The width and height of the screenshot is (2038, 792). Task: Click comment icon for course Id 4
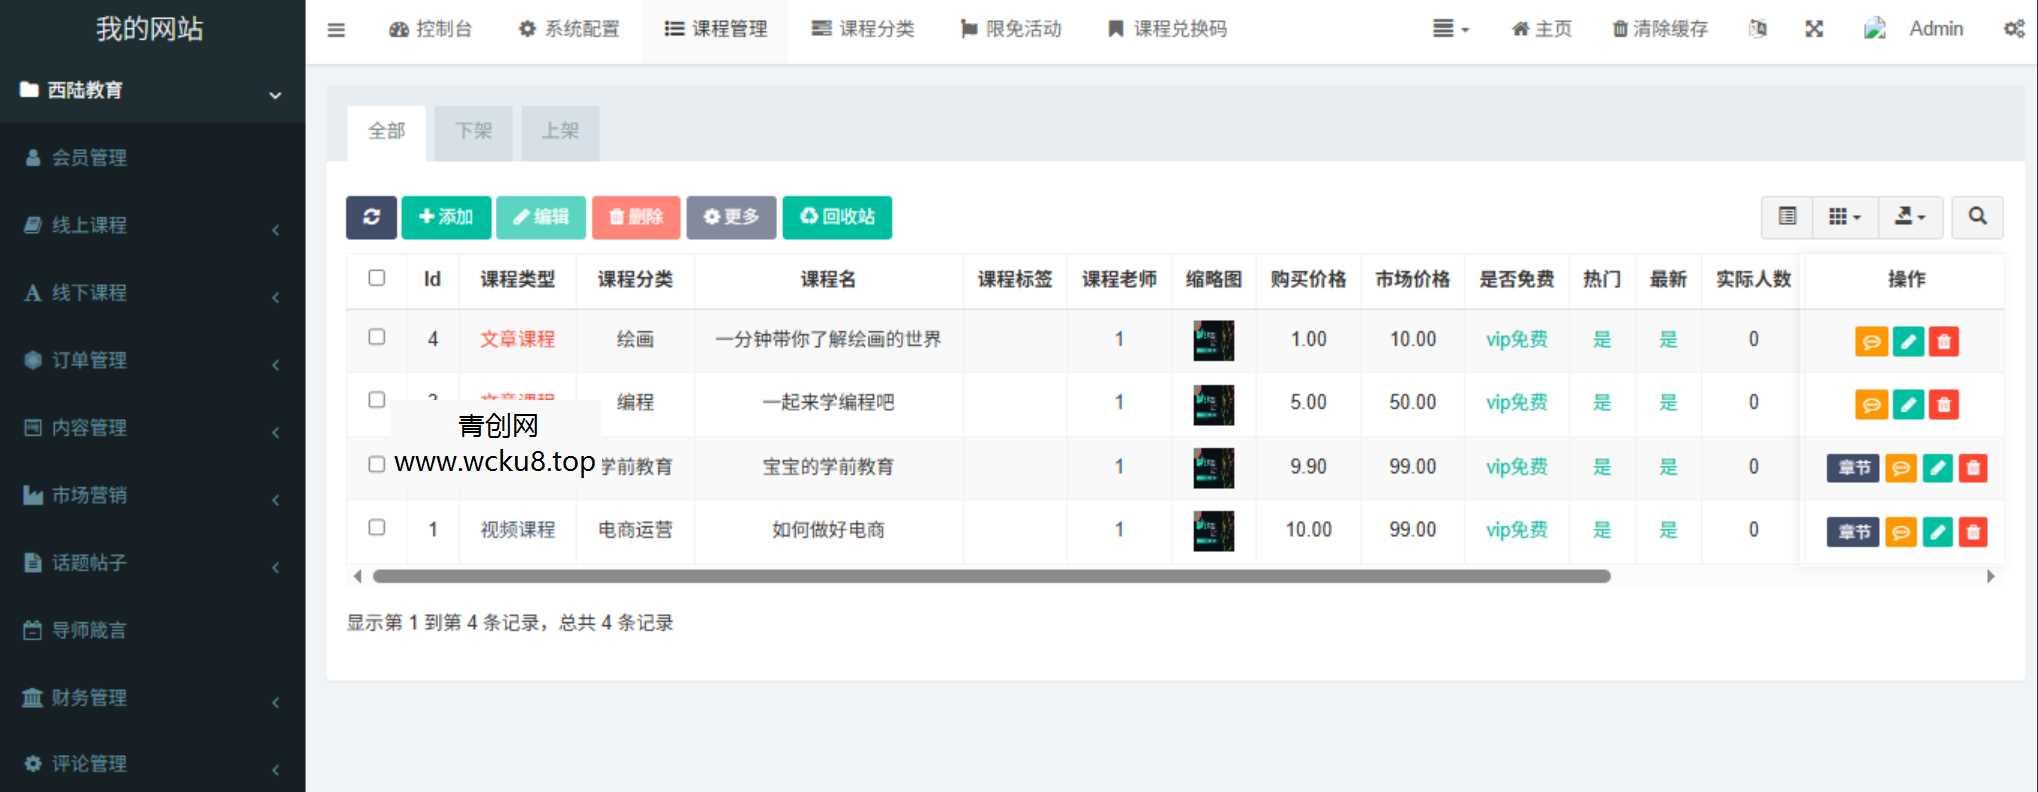point(1871,342)
